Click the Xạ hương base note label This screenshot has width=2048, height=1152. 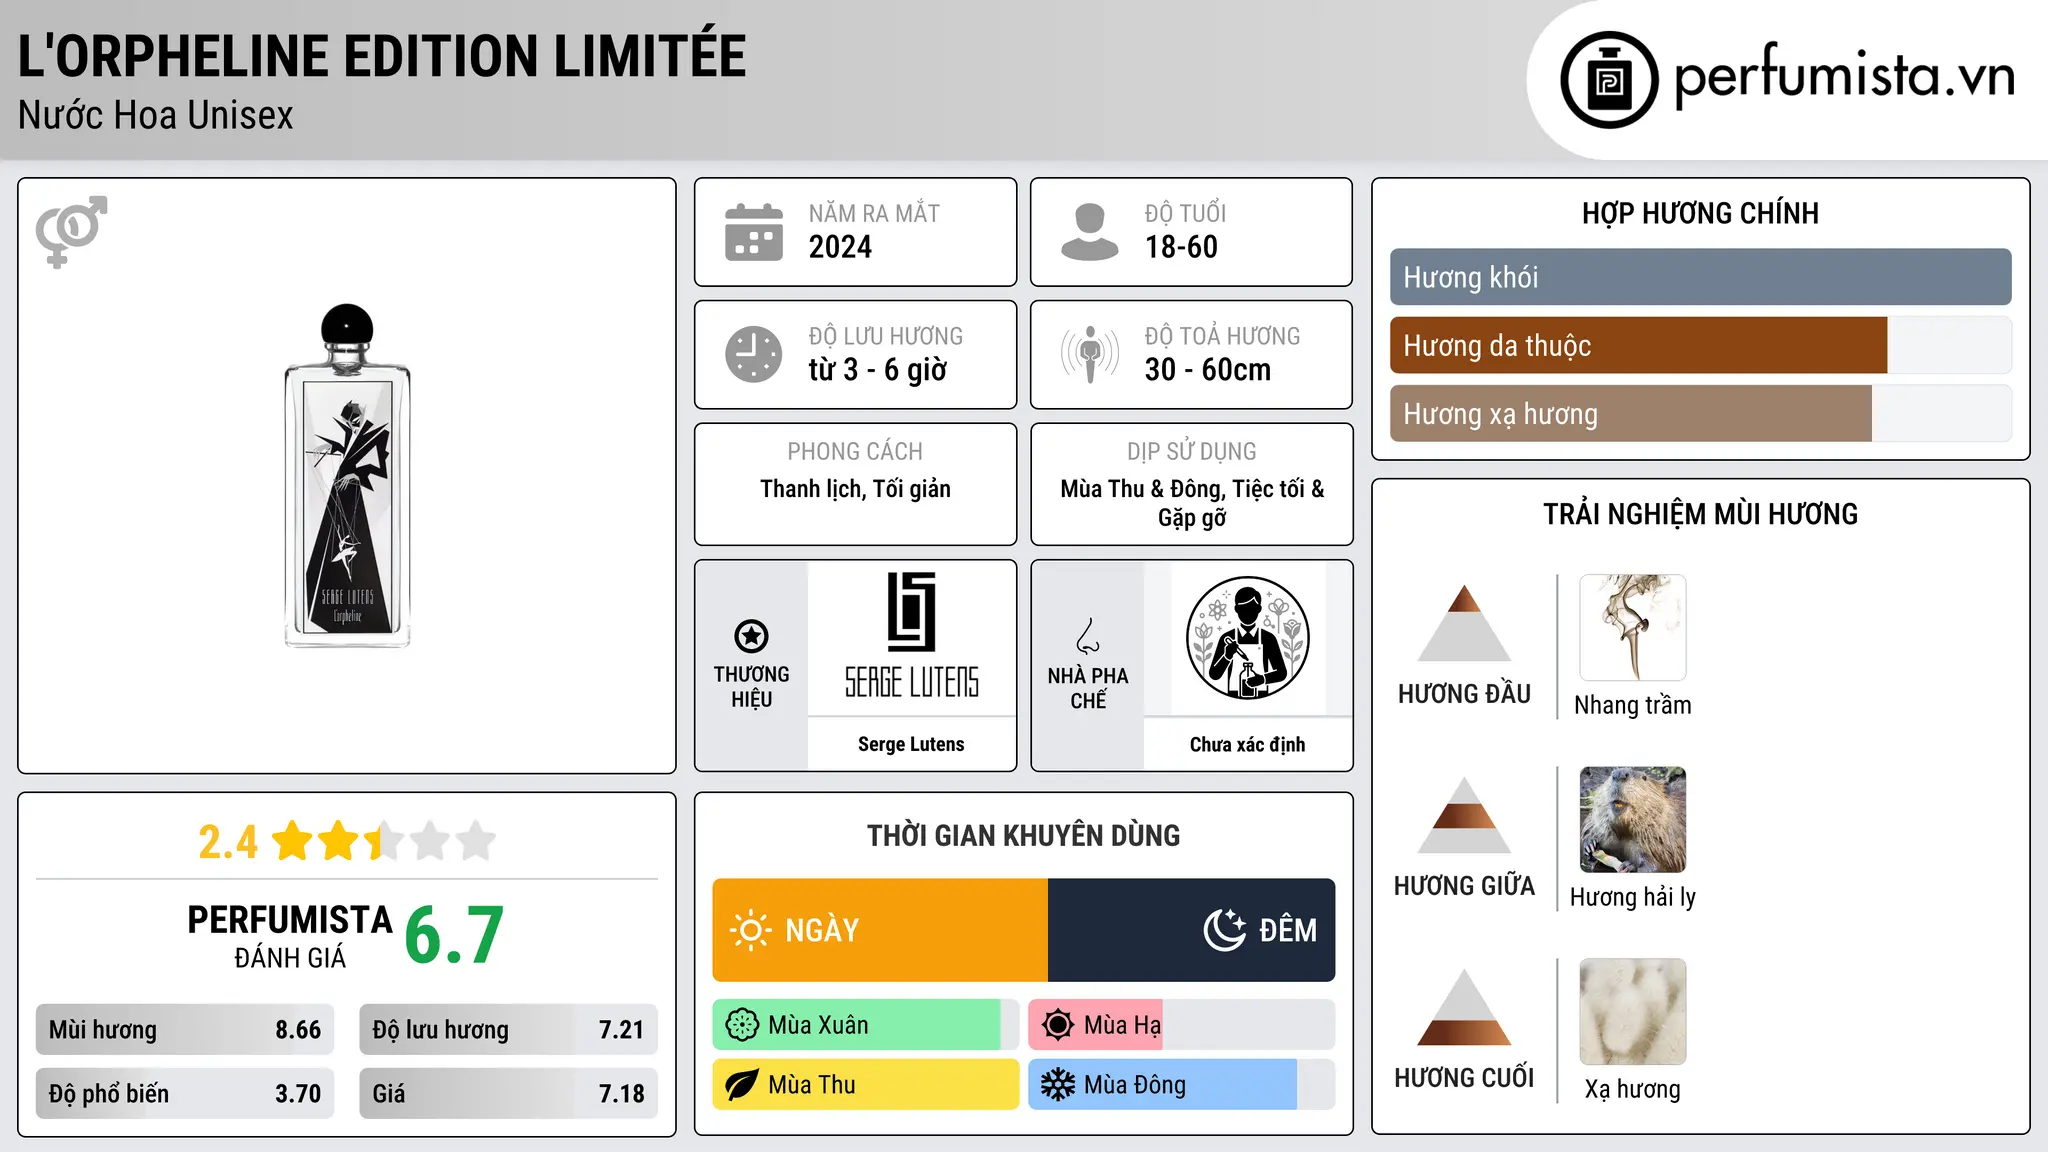tap(1633, 1089)
